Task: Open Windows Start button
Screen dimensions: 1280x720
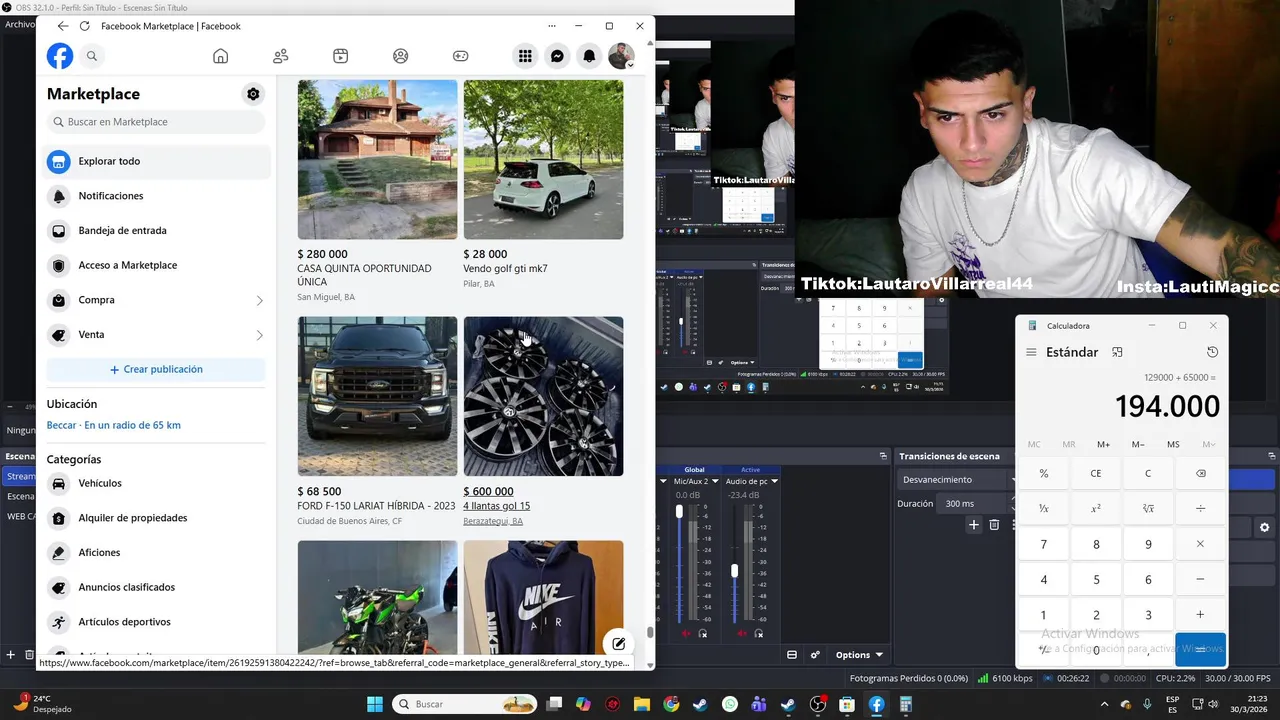Action: point(375,704)
